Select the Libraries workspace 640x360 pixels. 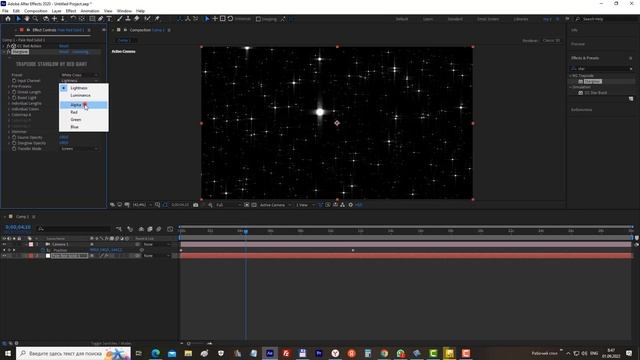521,19
